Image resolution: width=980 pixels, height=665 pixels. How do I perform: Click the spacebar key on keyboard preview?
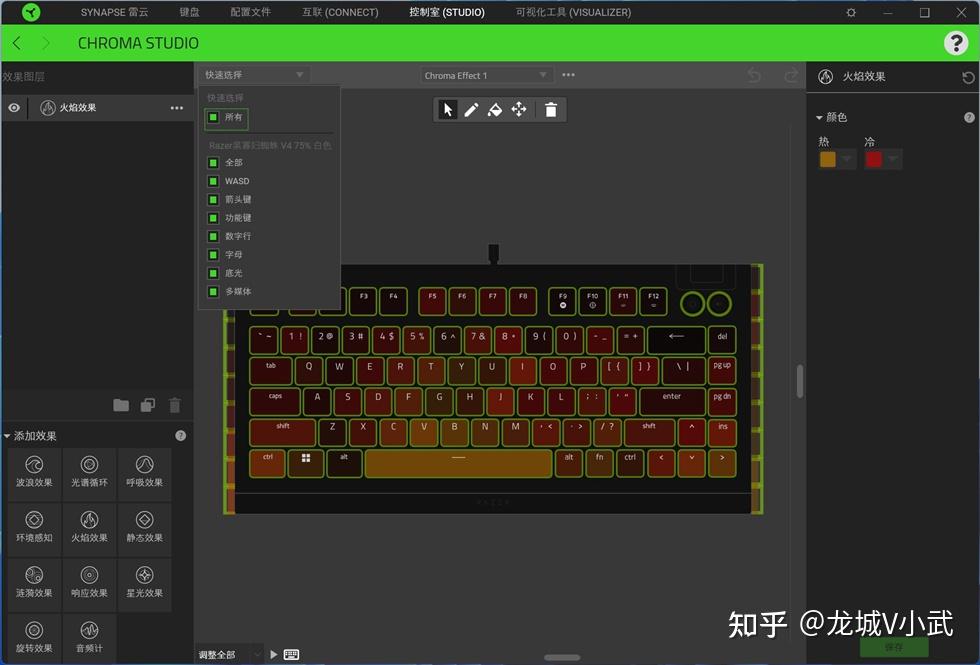(458, 464)
